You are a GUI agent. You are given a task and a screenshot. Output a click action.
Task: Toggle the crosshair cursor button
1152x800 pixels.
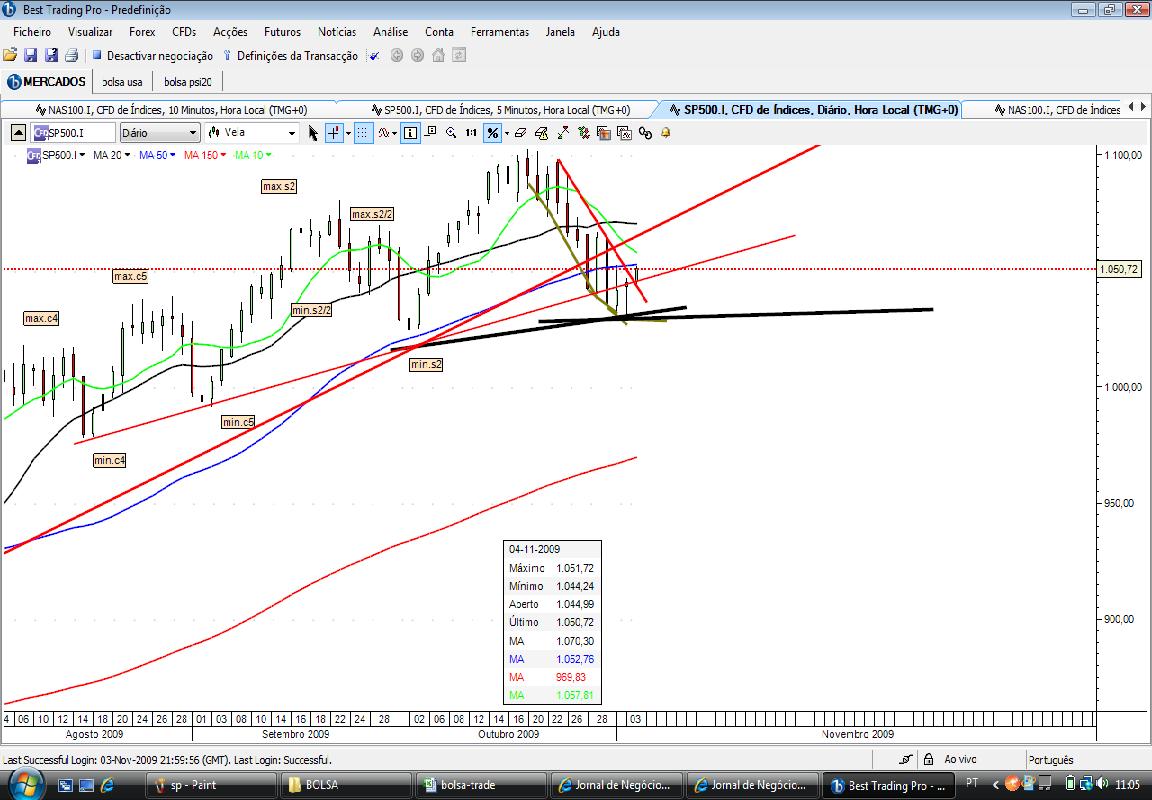point(334,133)
